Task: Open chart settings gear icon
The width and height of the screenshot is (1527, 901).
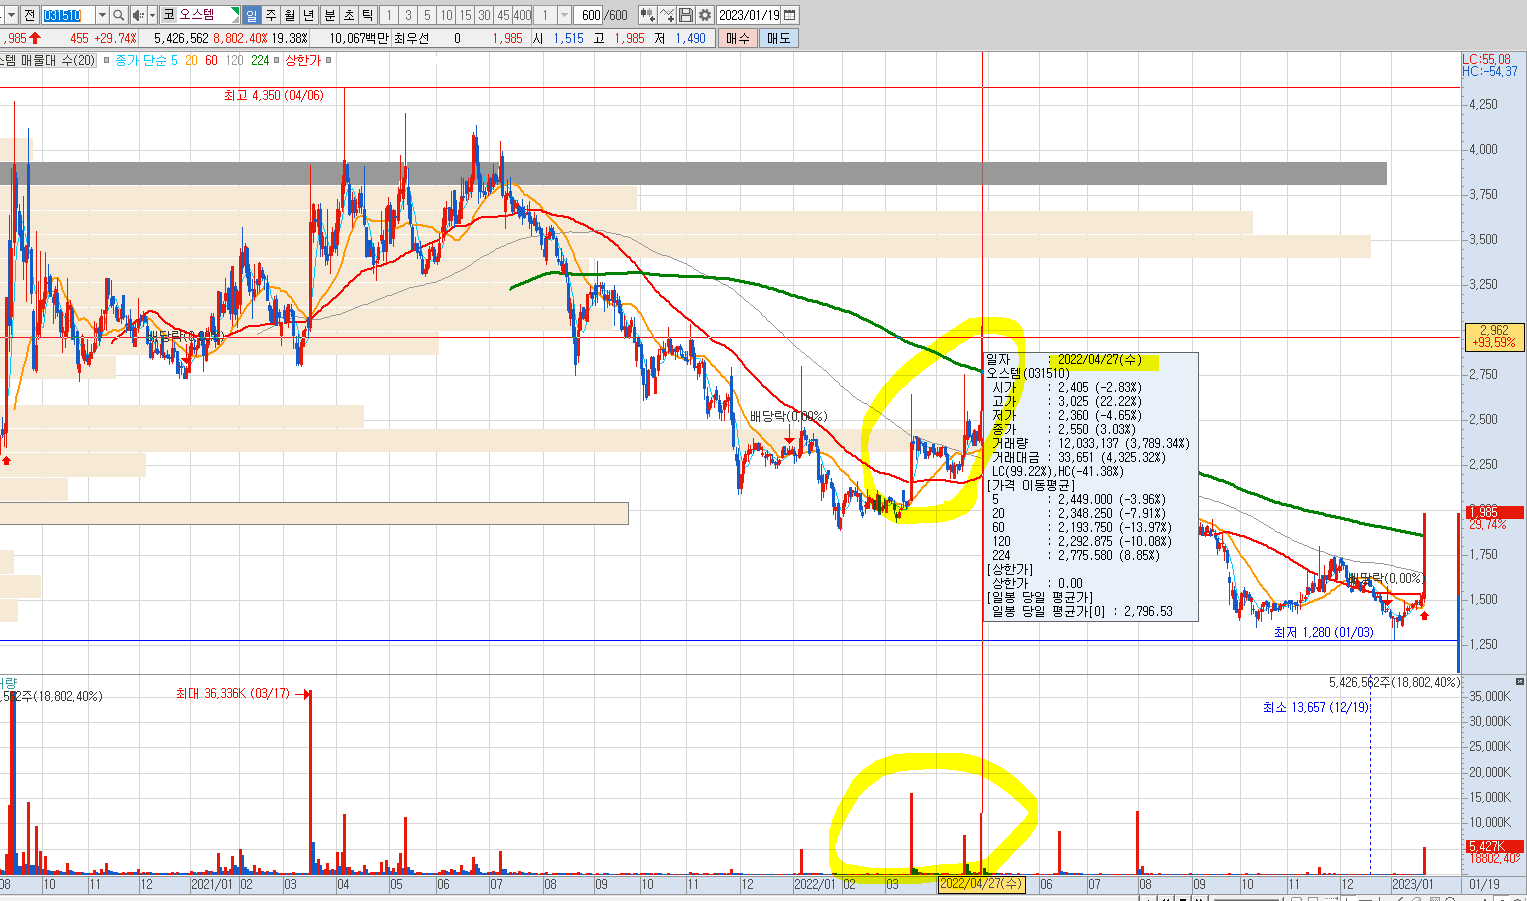Action: (x=705, y=15)
